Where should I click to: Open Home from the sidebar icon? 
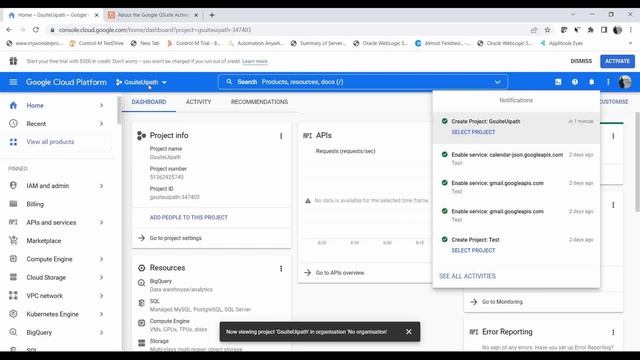point(13,105)
